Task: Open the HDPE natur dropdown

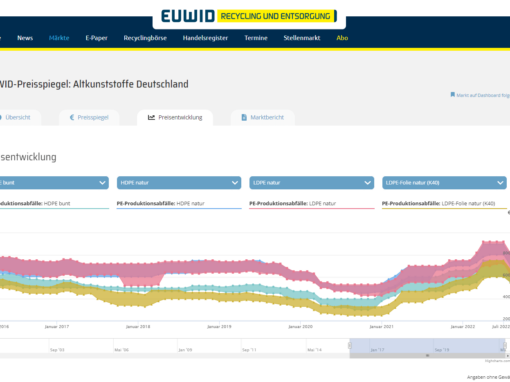Action: [179, 183]
